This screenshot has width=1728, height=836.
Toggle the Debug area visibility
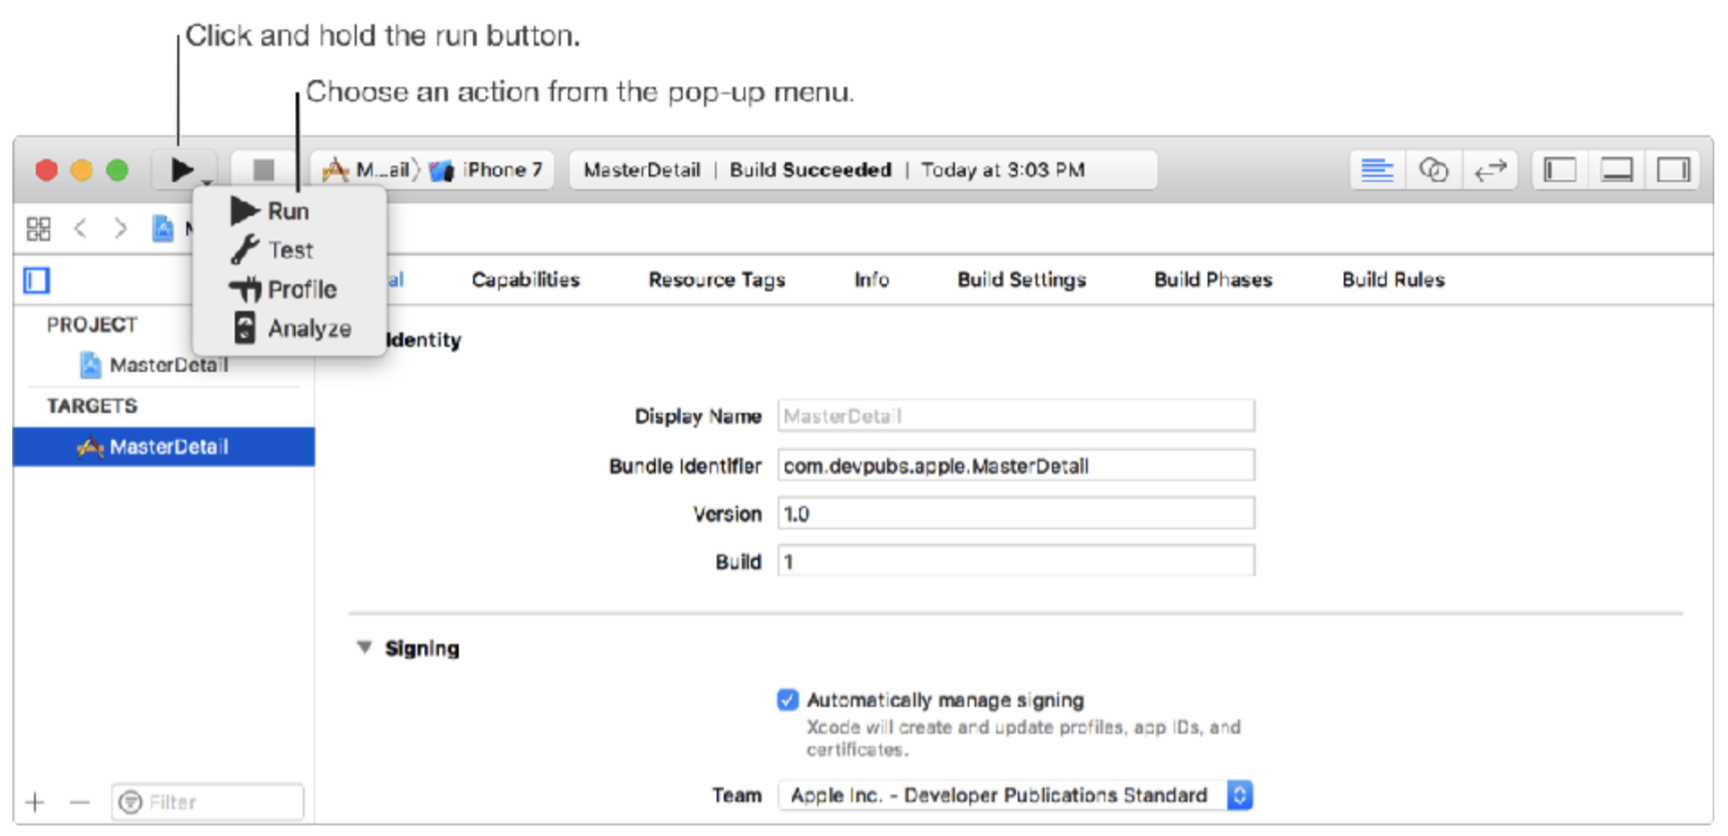[1617, 170]
